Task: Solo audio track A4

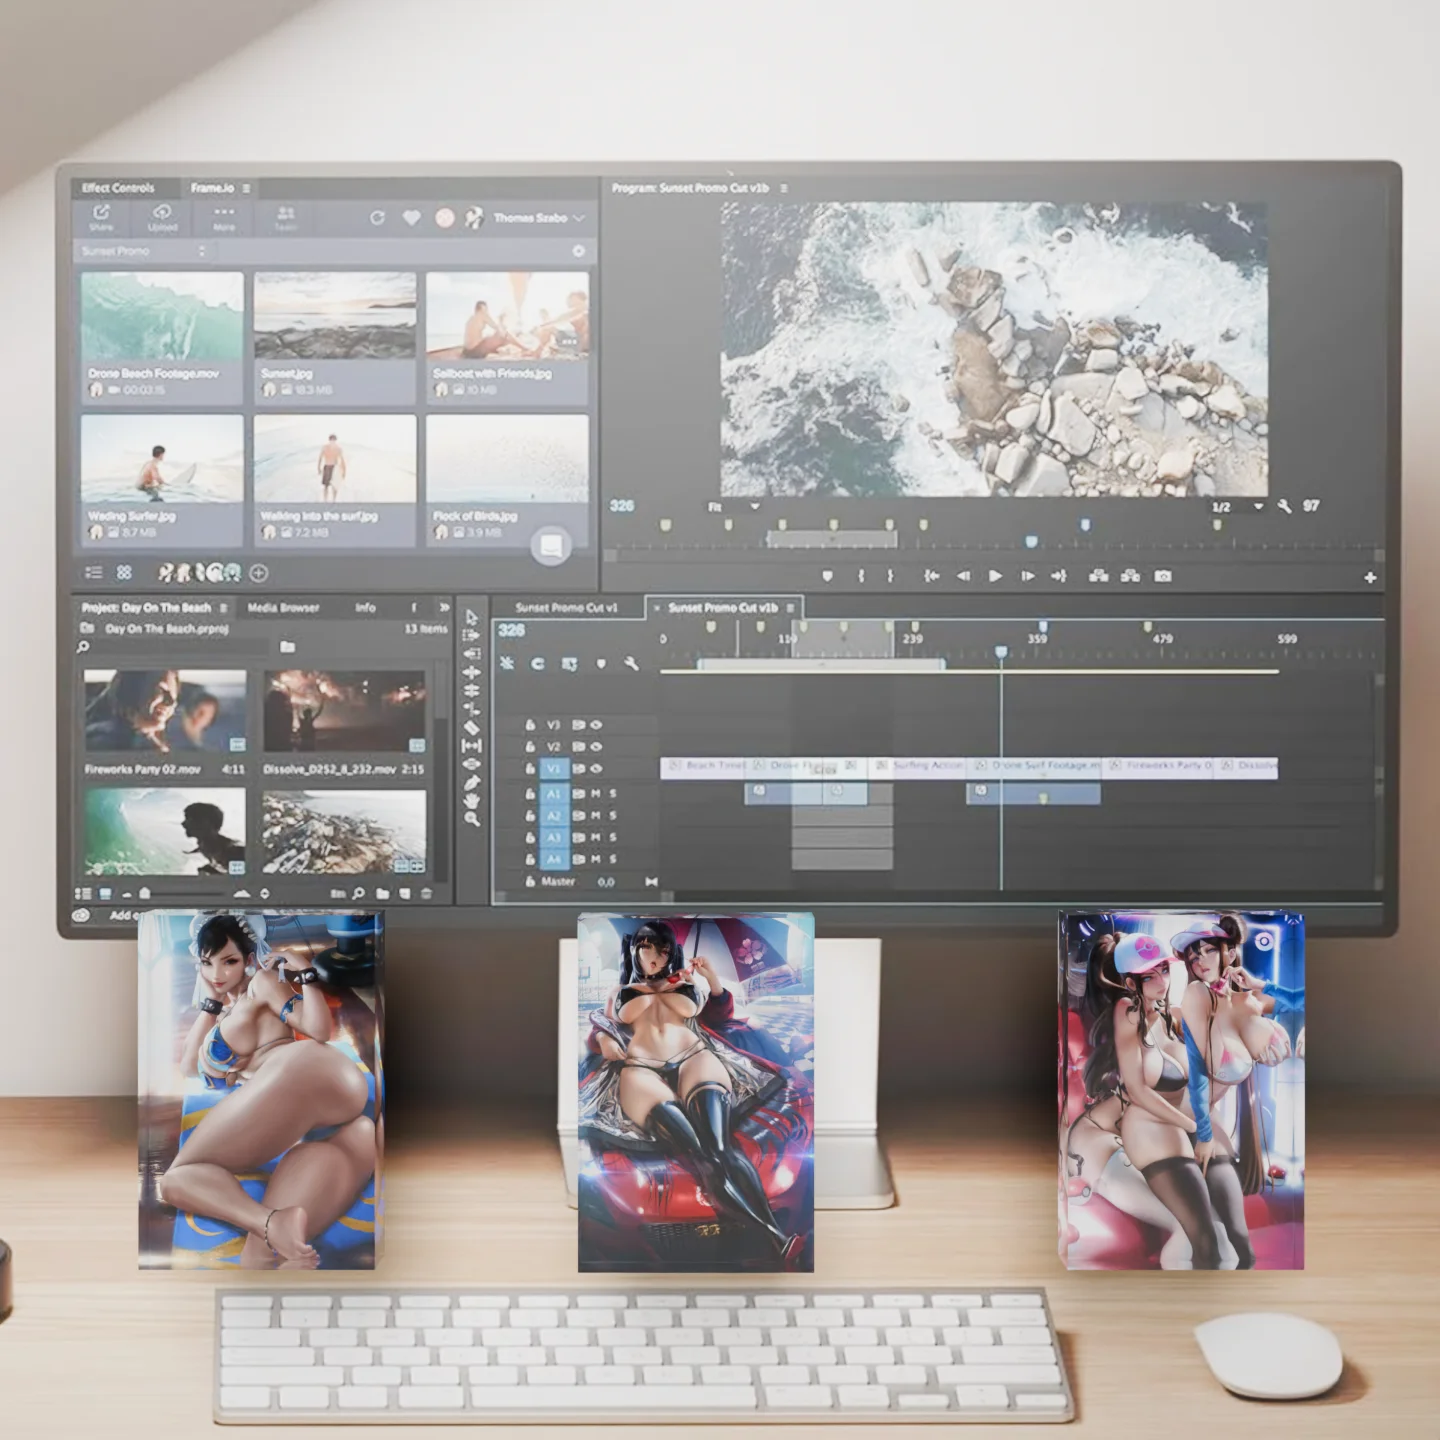Action: (x=613, y=859)
